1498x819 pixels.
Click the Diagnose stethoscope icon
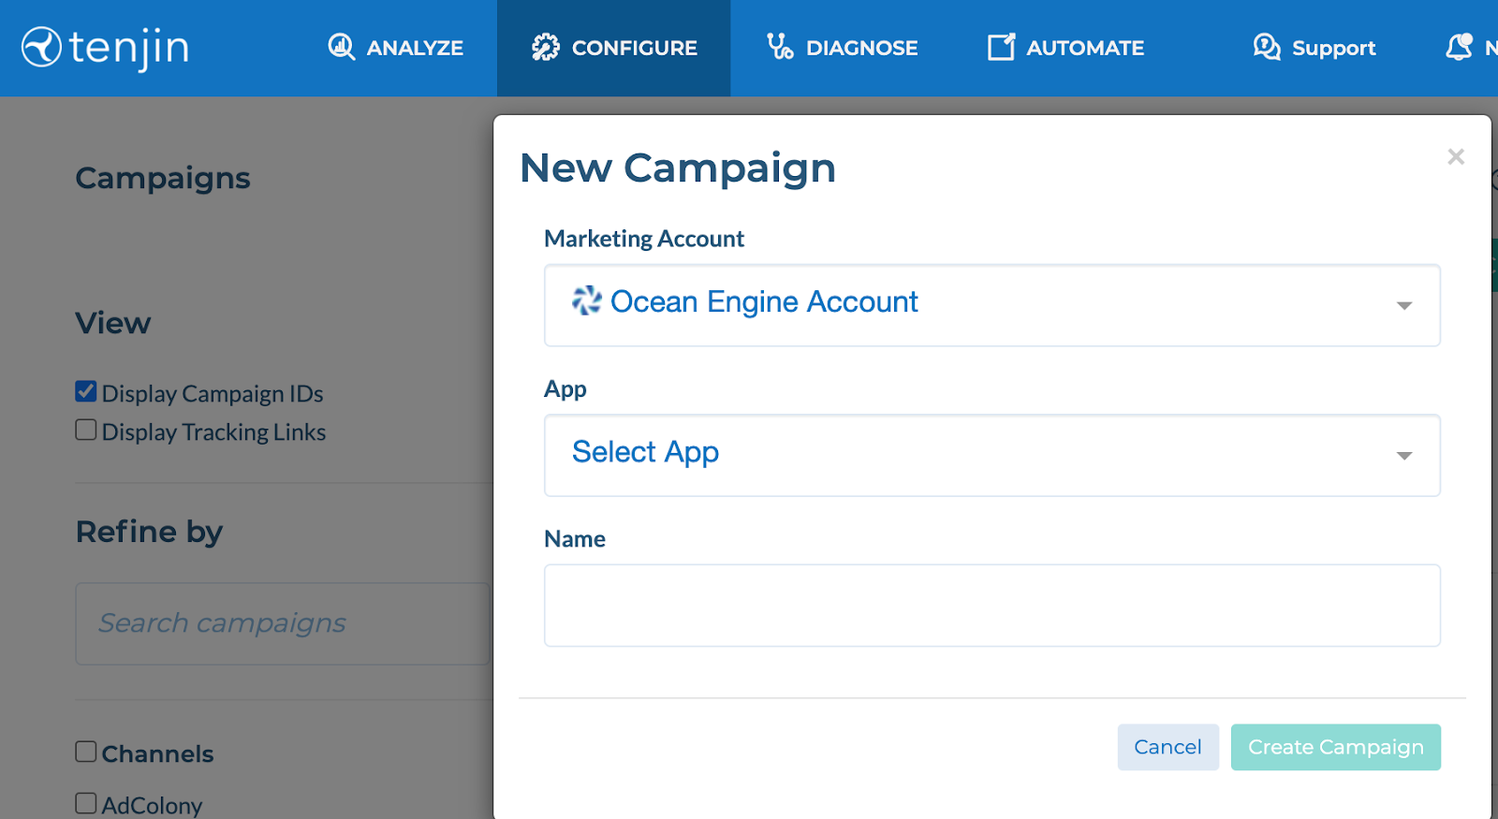[x=779, y=46]
